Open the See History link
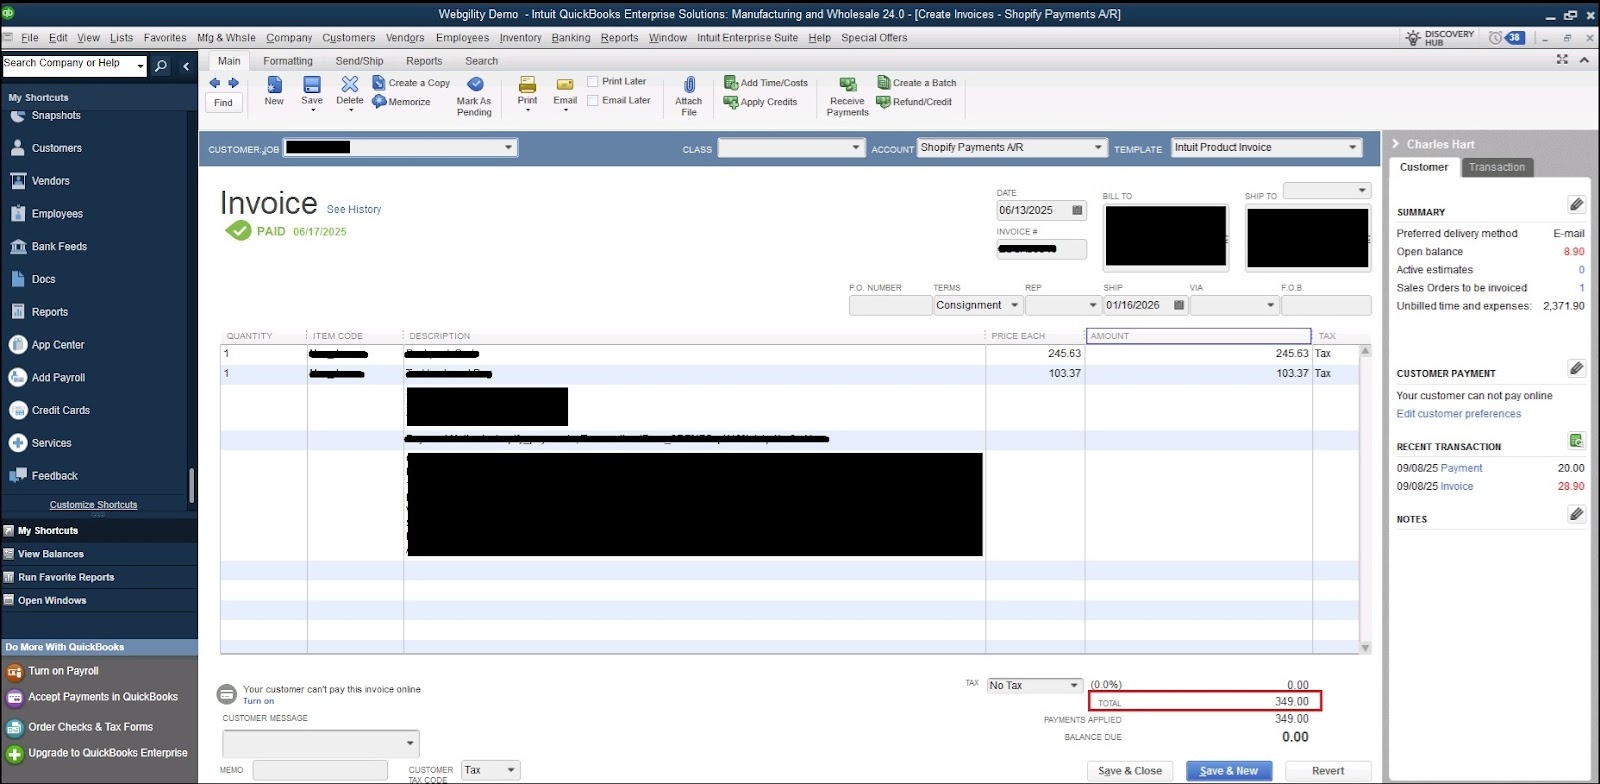The image size is (1600, 784). tap(354, 210)
